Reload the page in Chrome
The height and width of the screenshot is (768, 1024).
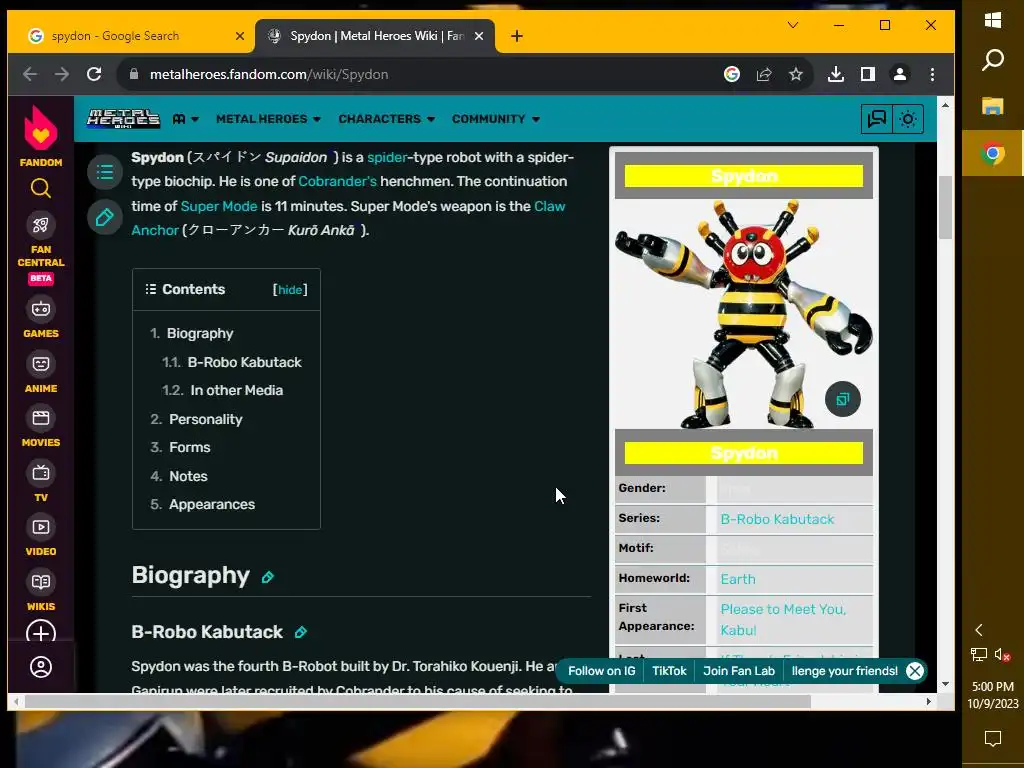tap(94, 74)
